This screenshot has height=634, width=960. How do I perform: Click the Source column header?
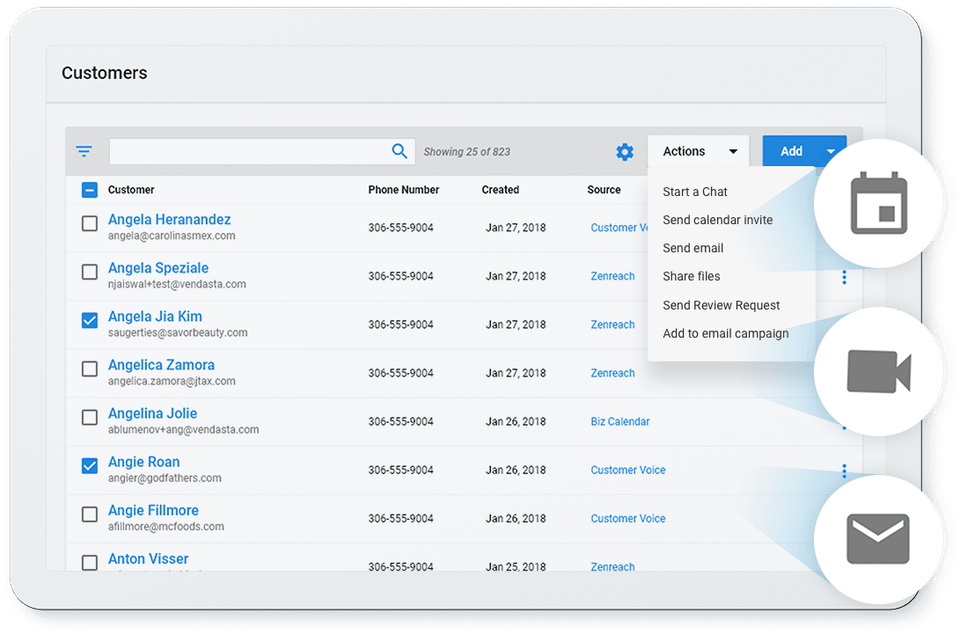tap(604, 190)
